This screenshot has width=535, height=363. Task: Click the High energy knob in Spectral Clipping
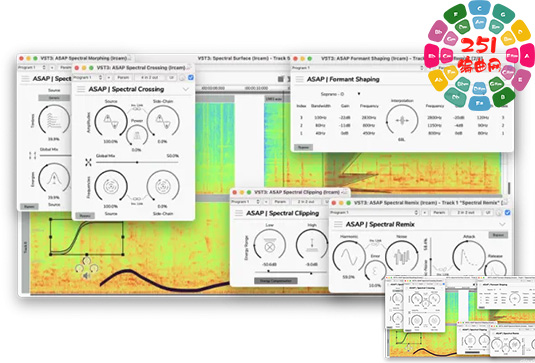point(312,245)
